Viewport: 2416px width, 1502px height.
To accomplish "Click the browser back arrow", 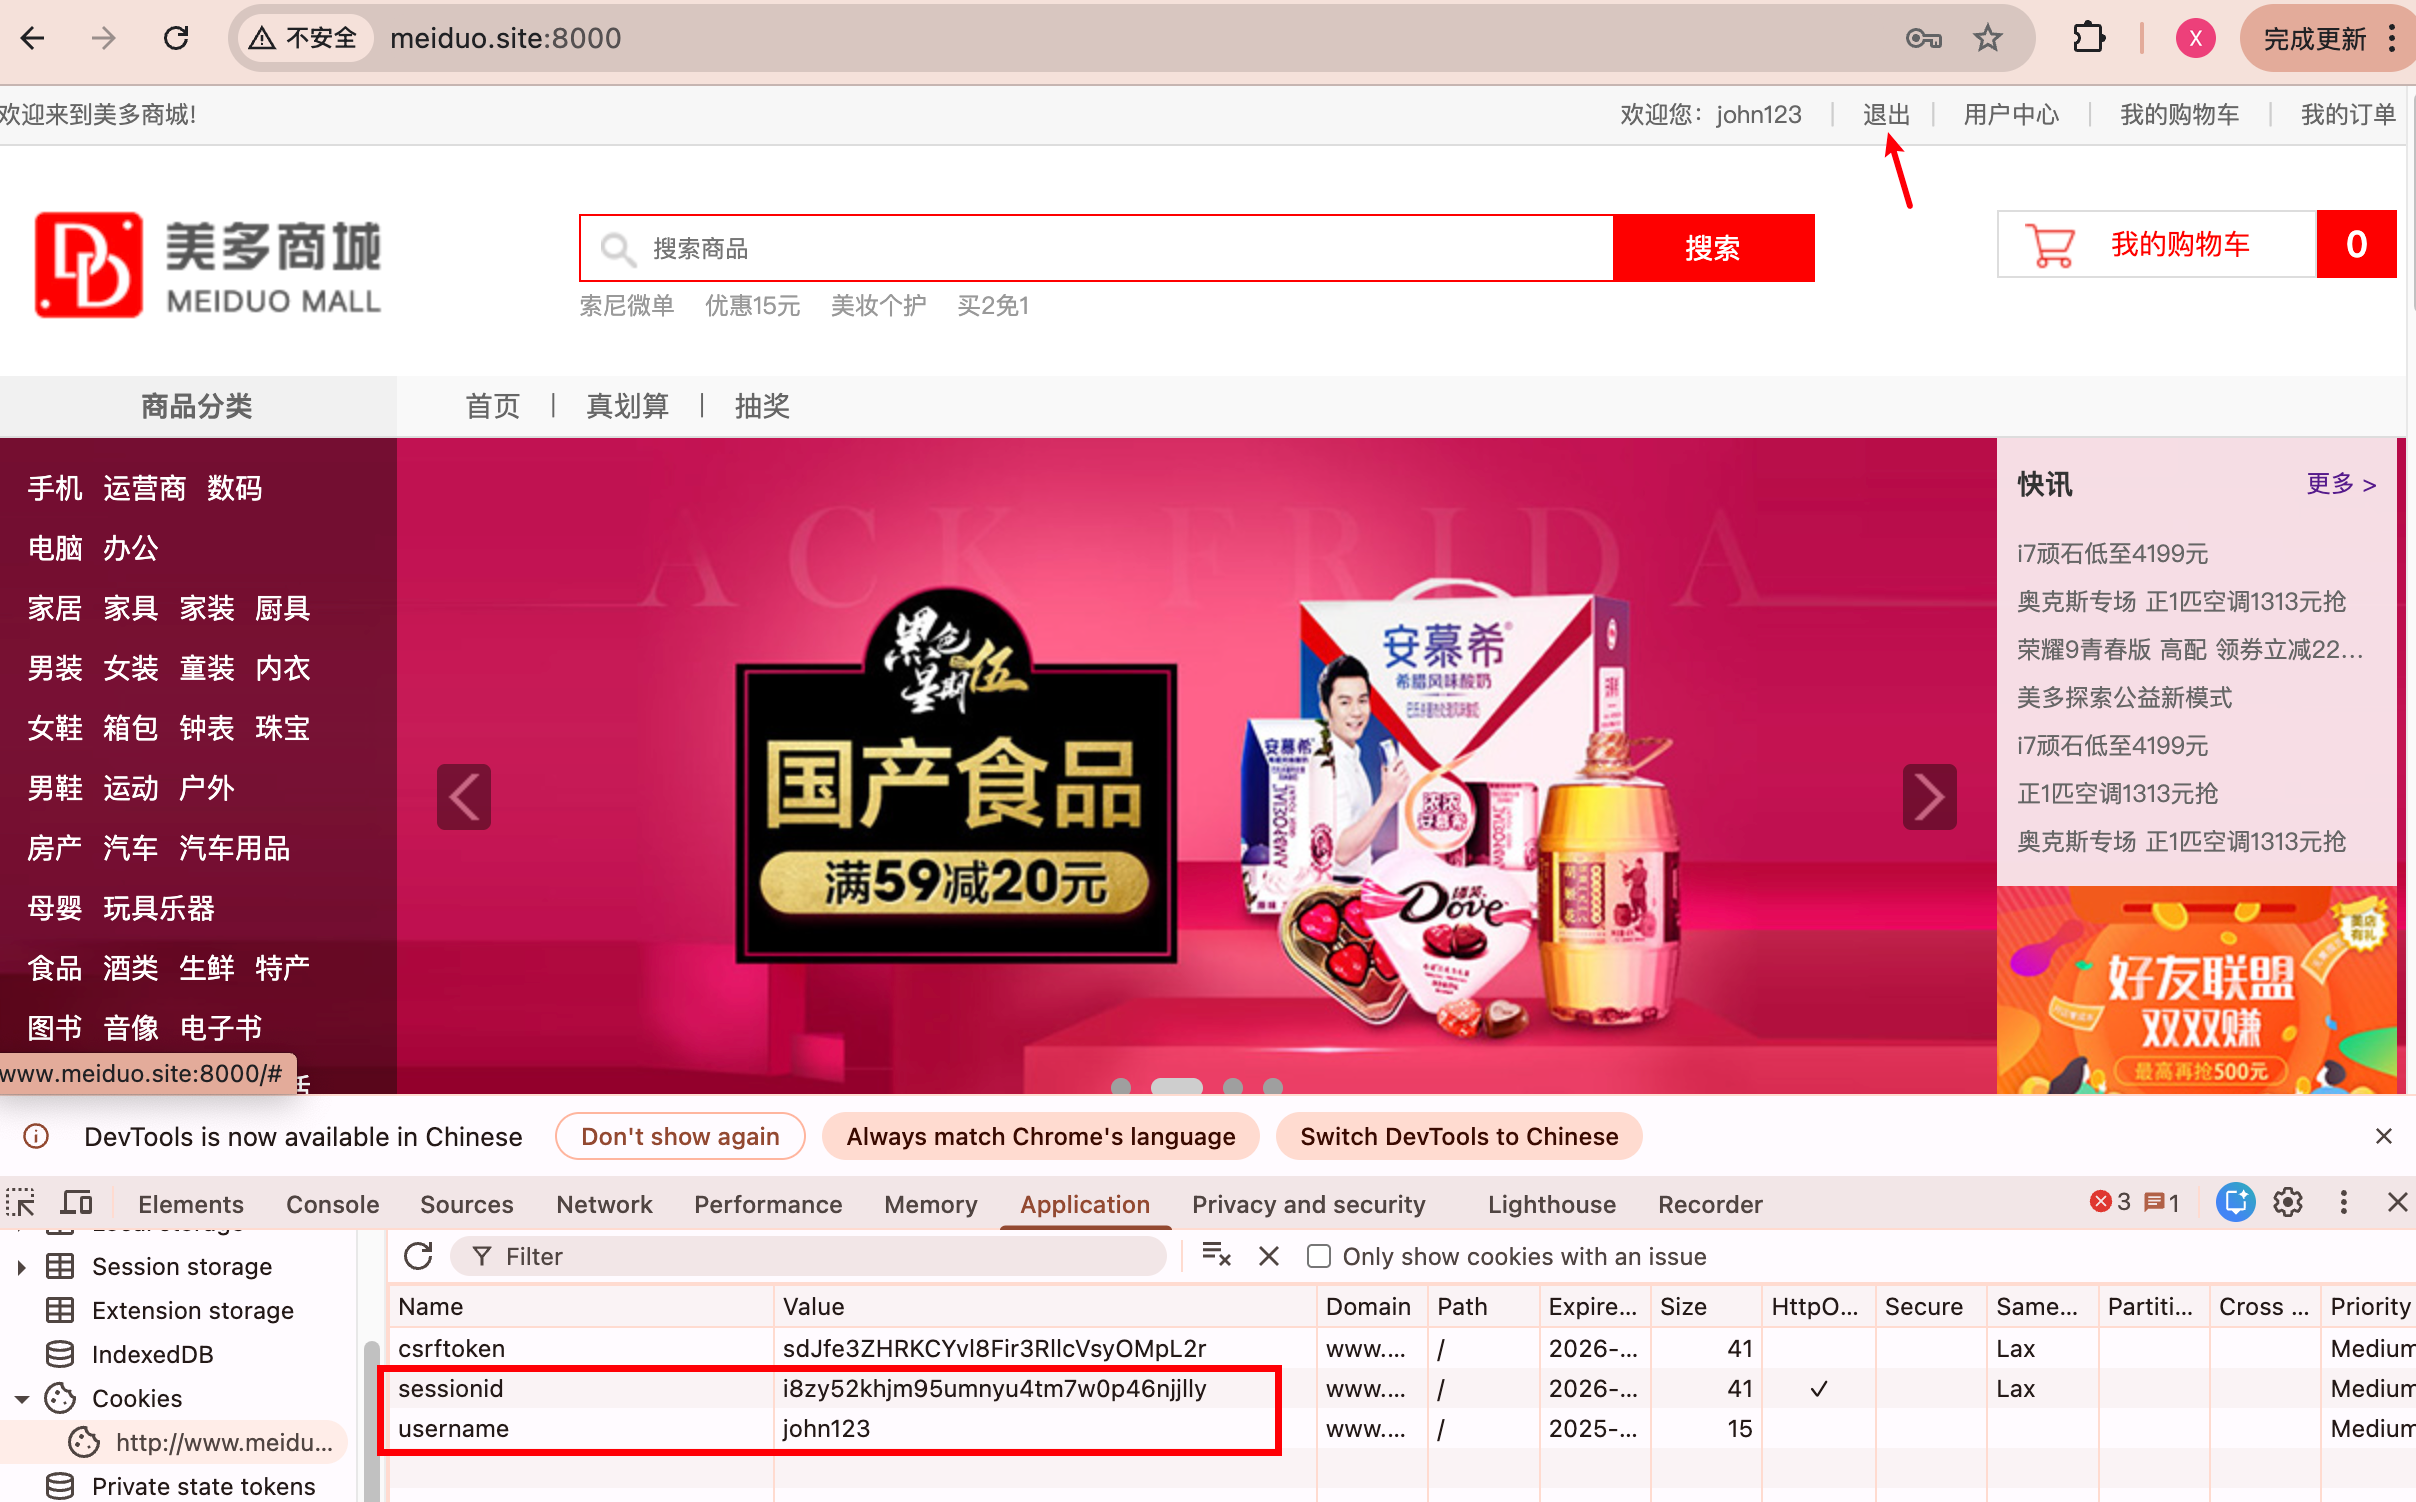I will (x=32, y=38).
